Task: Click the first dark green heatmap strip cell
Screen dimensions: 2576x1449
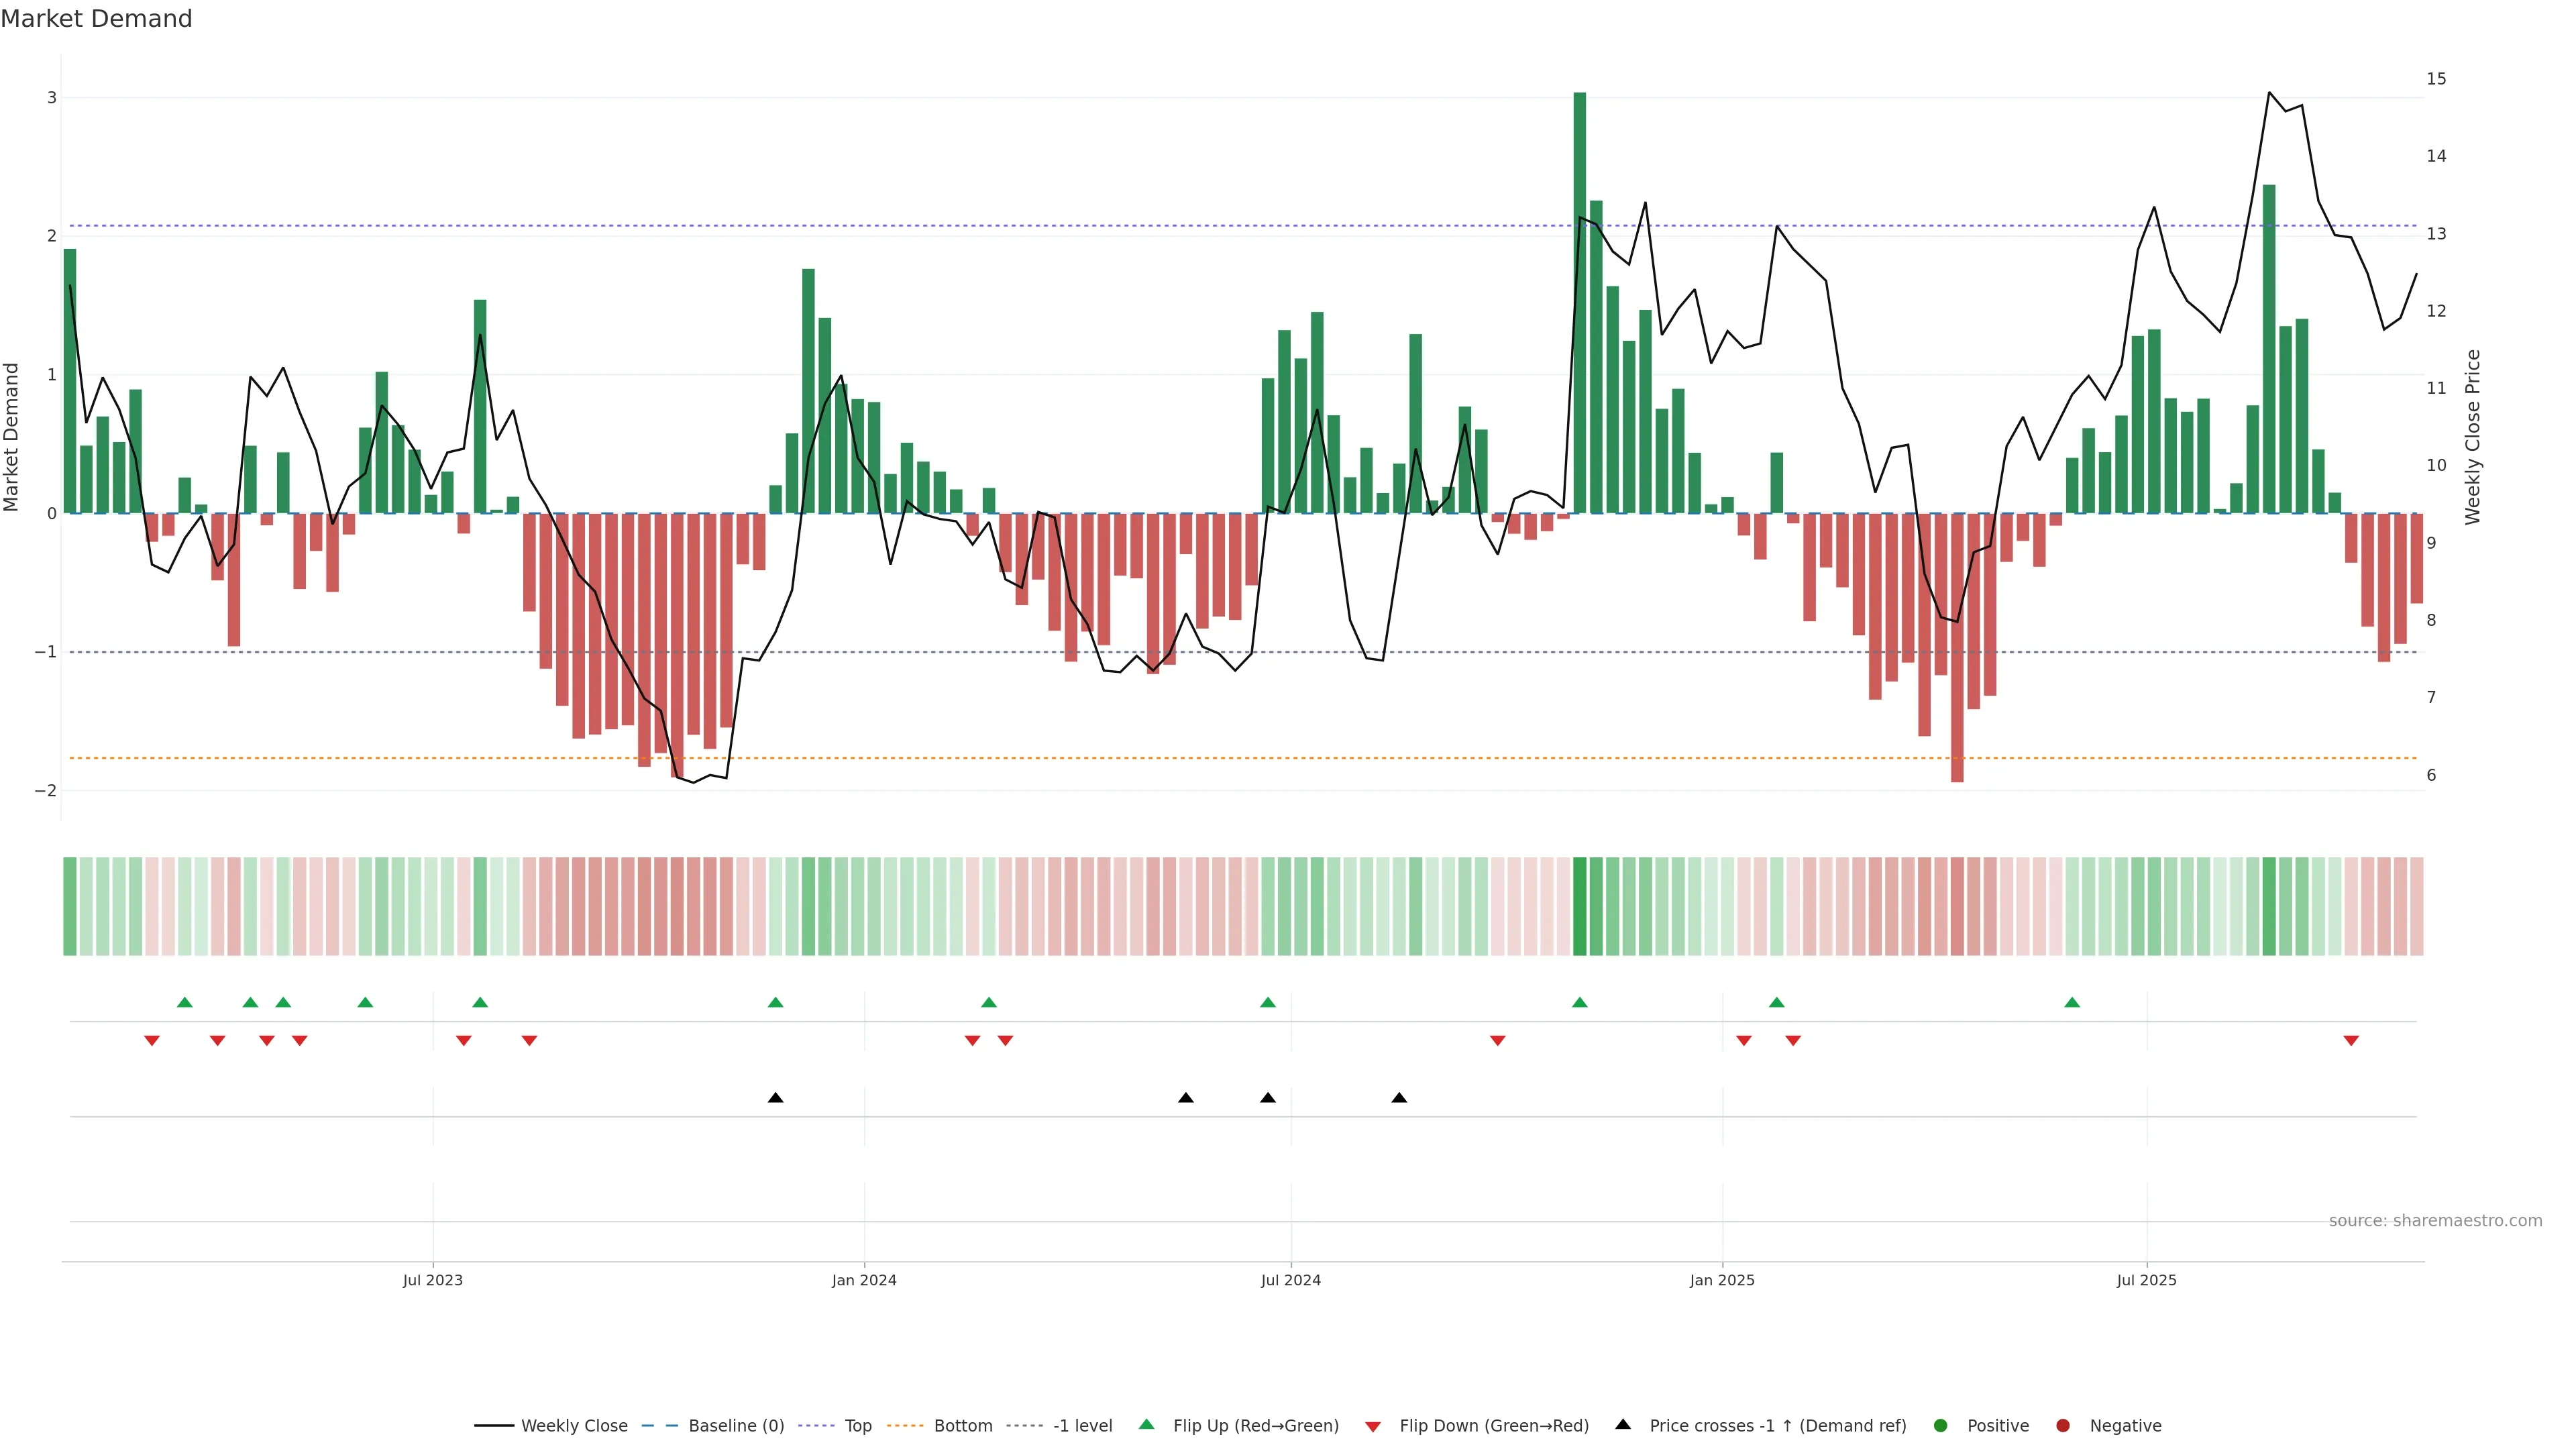Action: (x=70, y=906)
